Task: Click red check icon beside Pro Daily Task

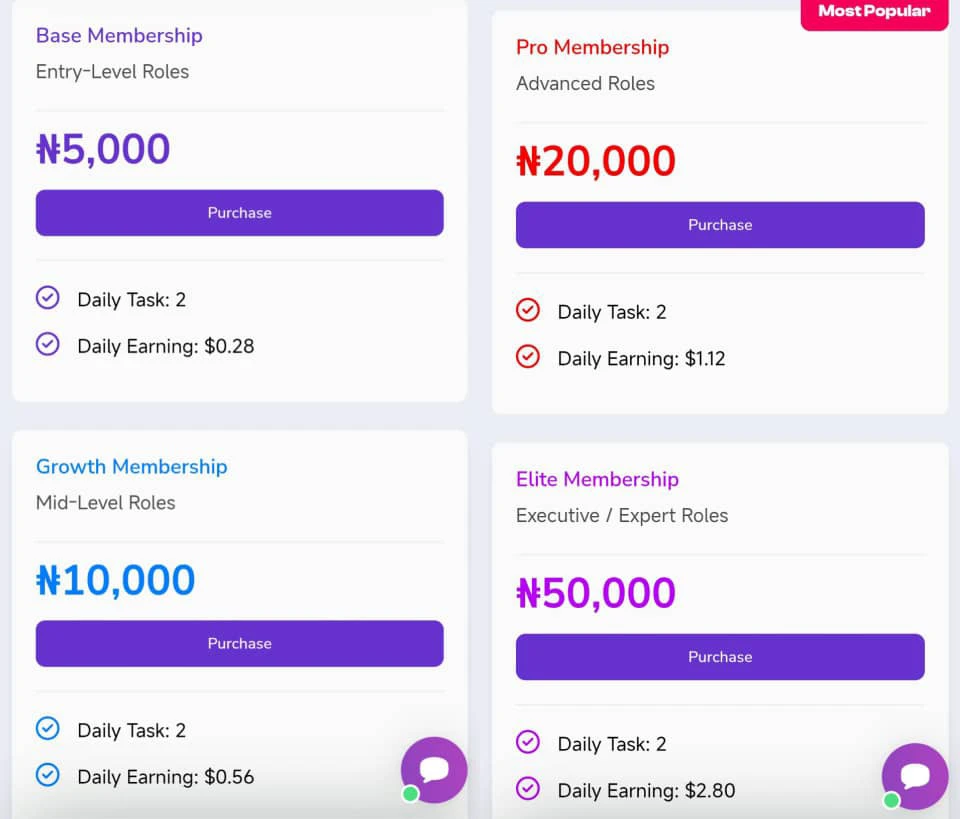Action: coord(528,310)
